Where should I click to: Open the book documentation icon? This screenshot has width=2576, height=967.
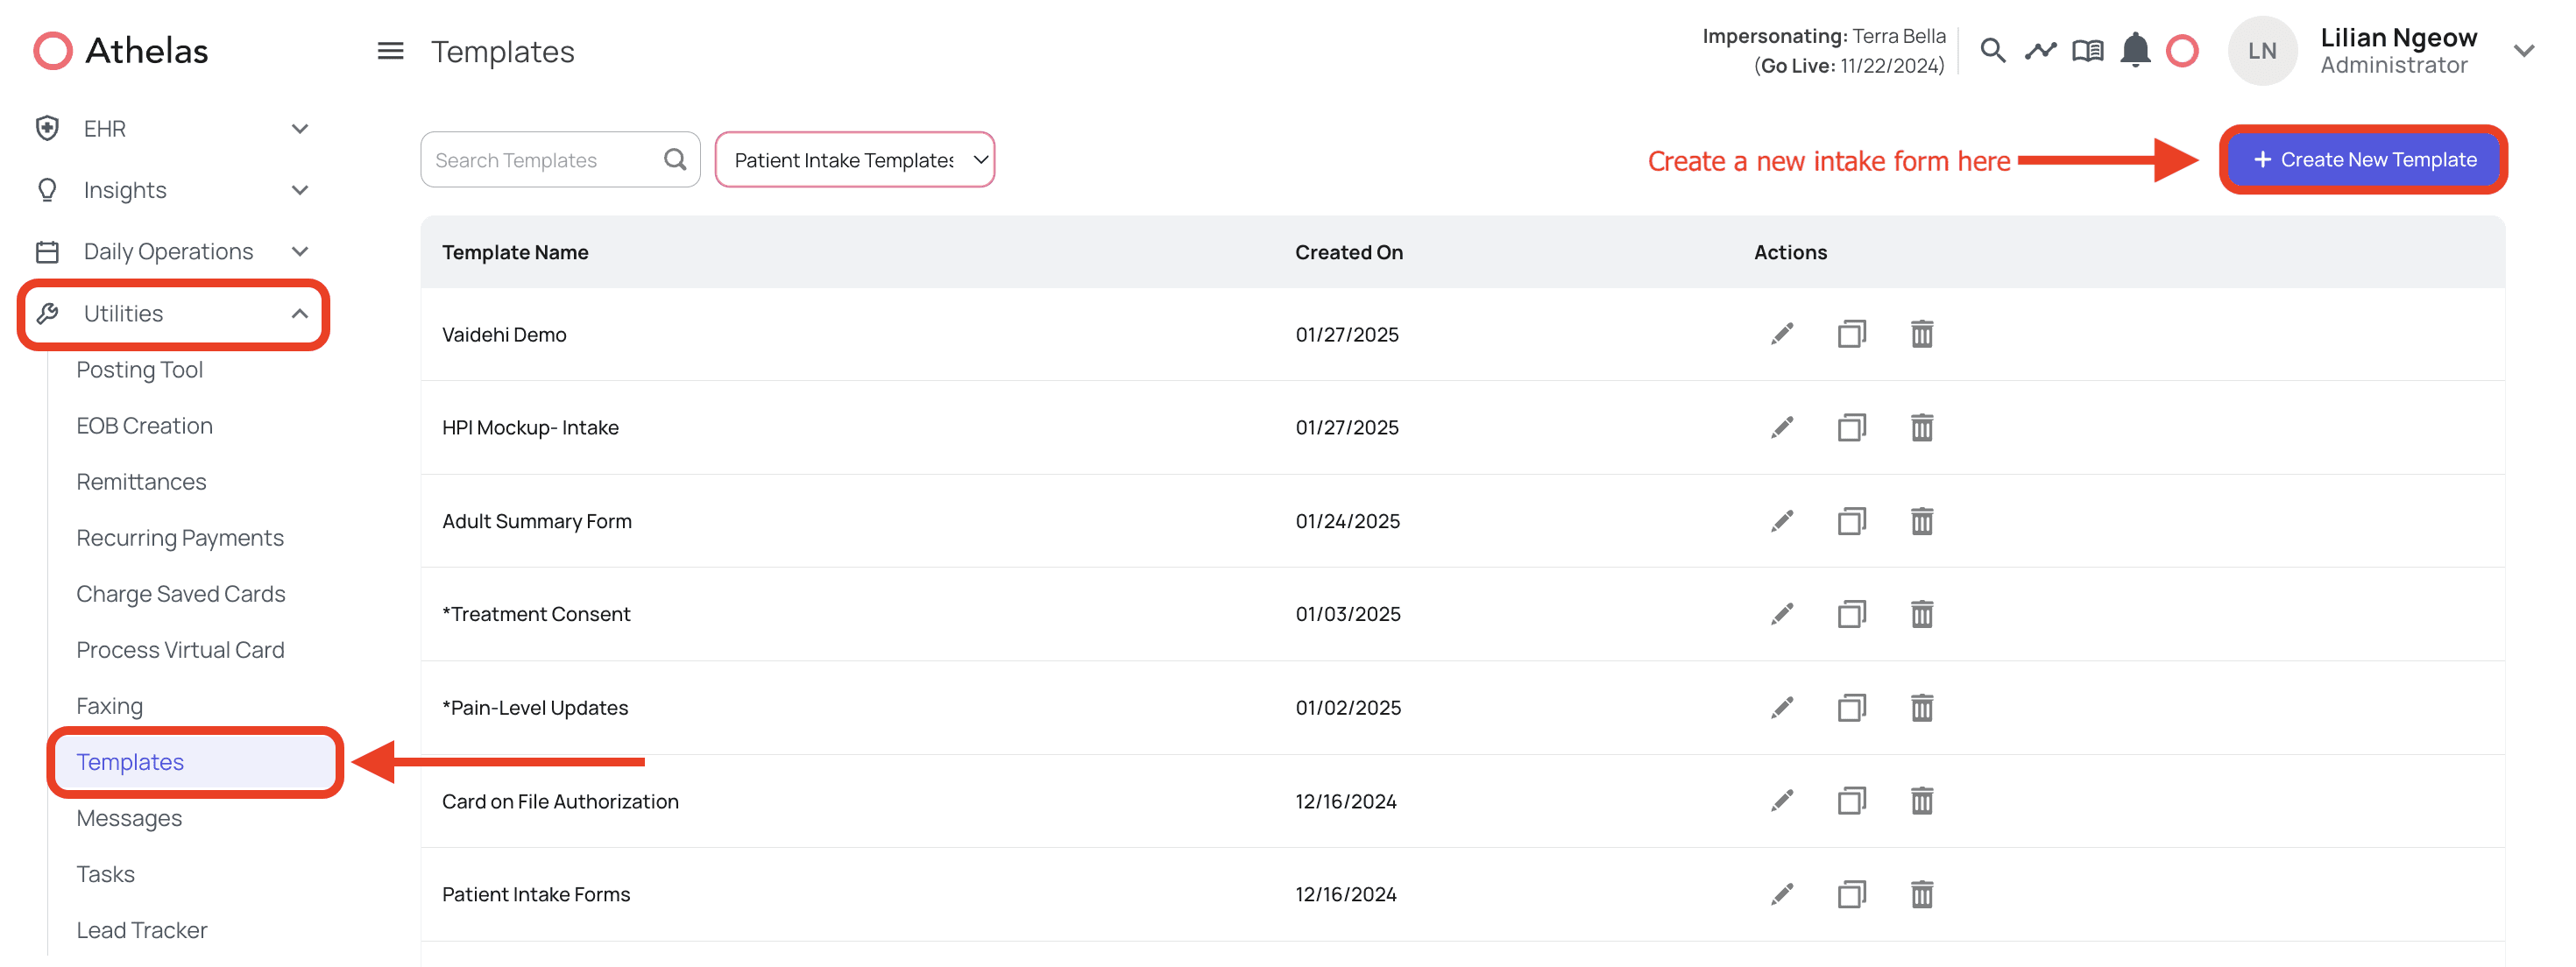(2087, 50)
